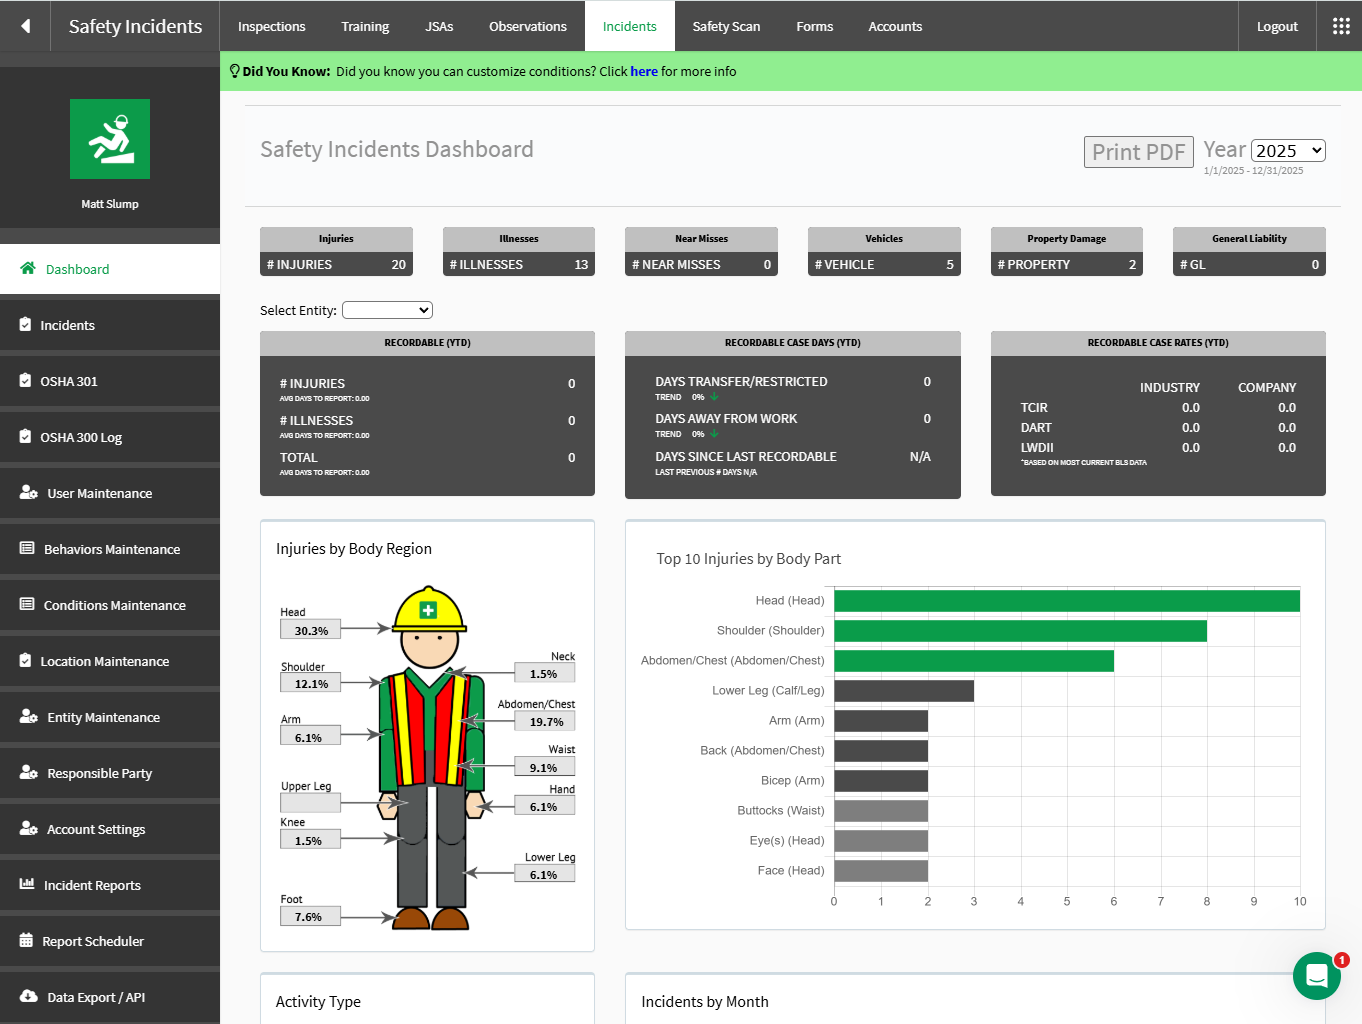Select the Incidents tab in the top nav
The image size is (1362, 1024).
click(630, 26)
